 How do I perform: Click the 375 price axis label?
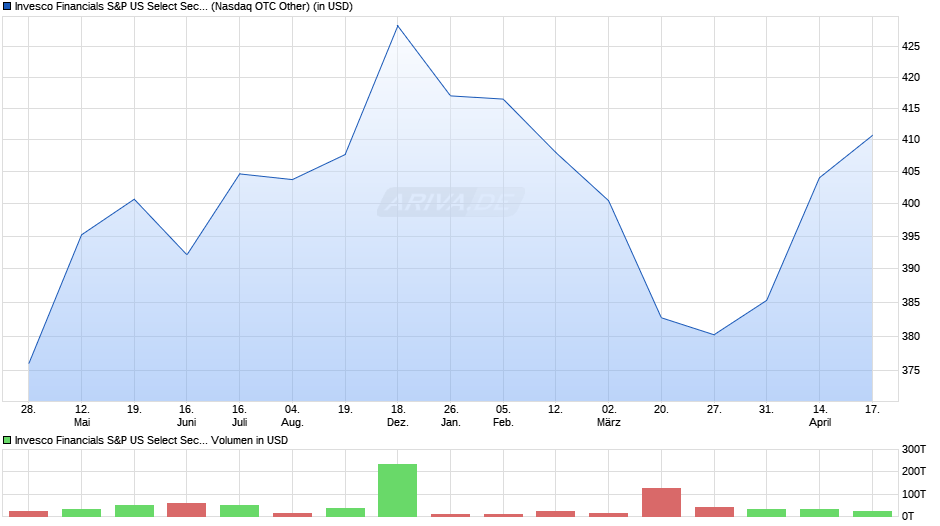click(911, 371)
